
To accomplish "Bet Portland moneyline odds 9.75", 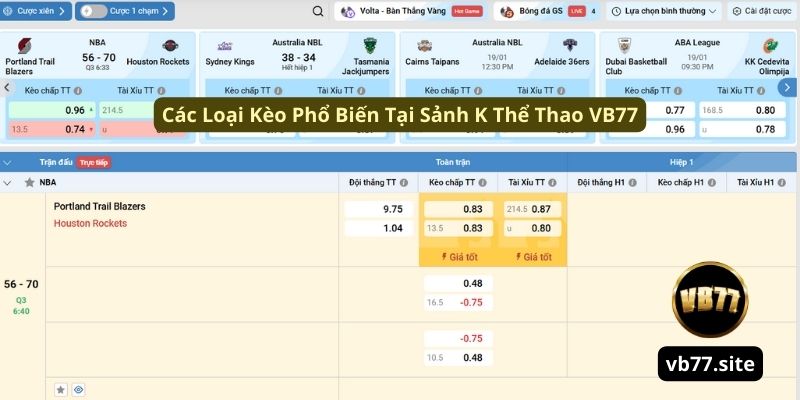I will [x=379, y=209].
